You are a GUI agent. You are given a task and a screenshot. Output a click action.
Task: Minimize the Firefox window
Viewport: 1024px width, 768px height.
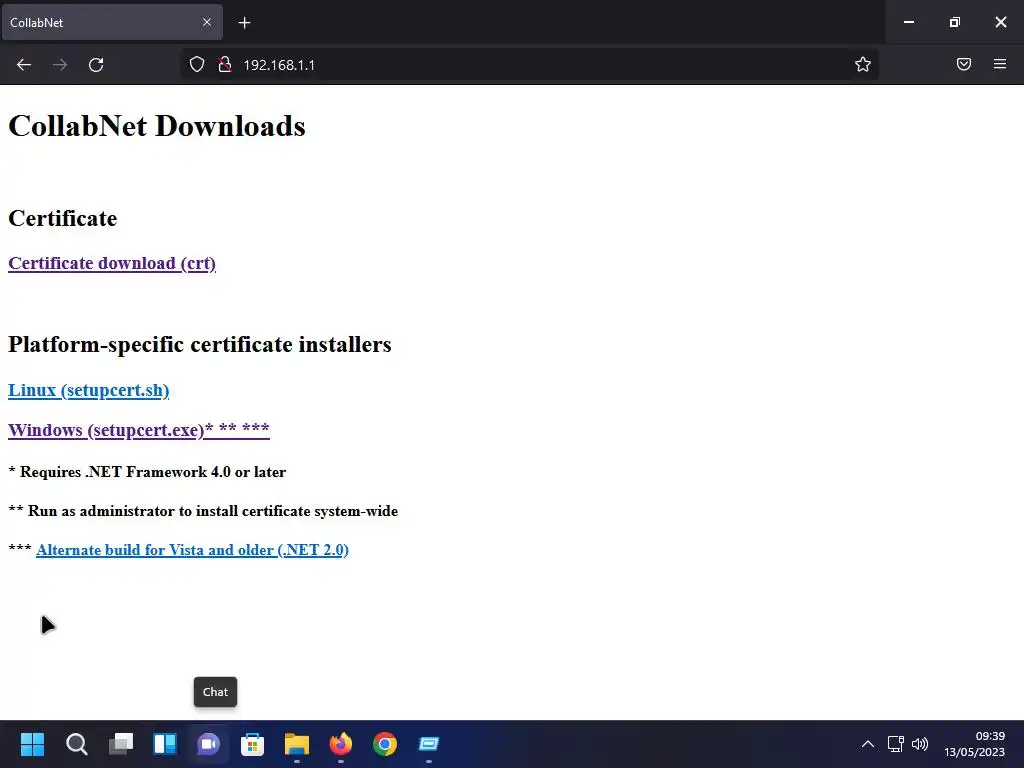click(908, 22)
